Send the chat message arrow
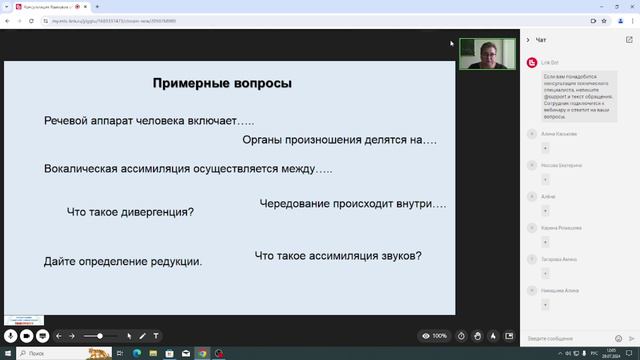This screenshot has height=360, width=640. 631,338
